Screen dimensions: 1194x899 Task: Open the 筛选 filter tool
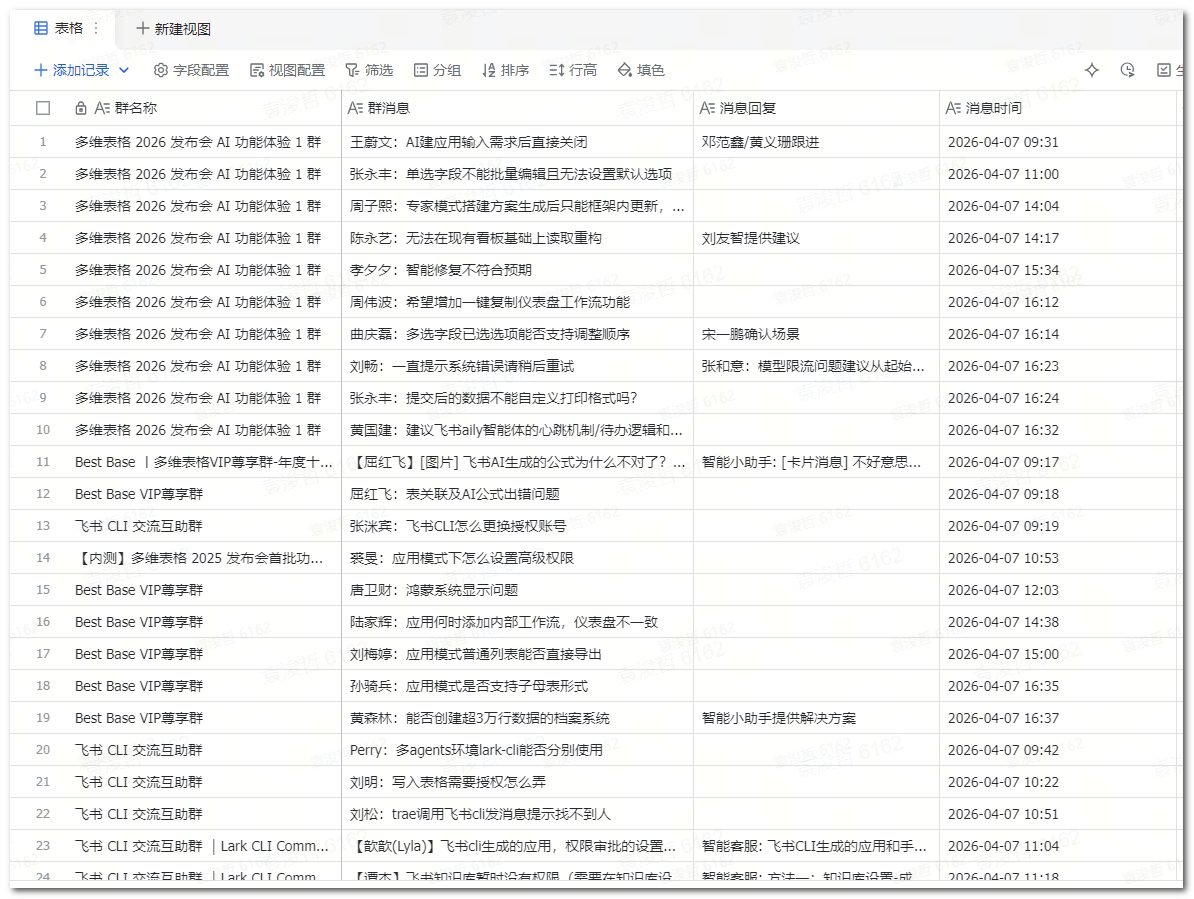(369, 70)
